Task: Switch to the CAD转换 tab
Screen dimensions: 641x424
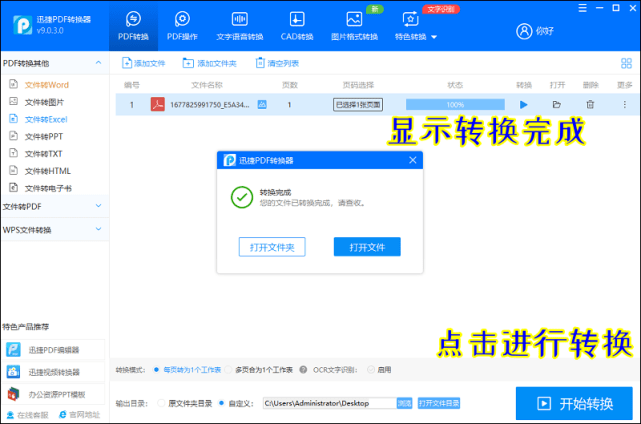Action: coord(297,27)
